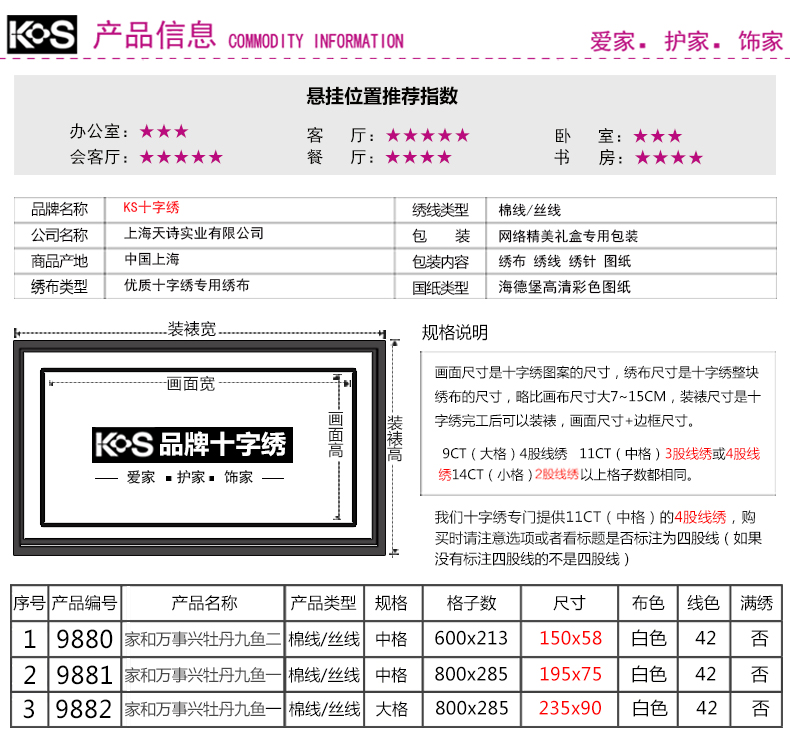The width and height of the screenshot is (790, 732).
Task: Click the 画面宽 dimension label
Action: 191,384
